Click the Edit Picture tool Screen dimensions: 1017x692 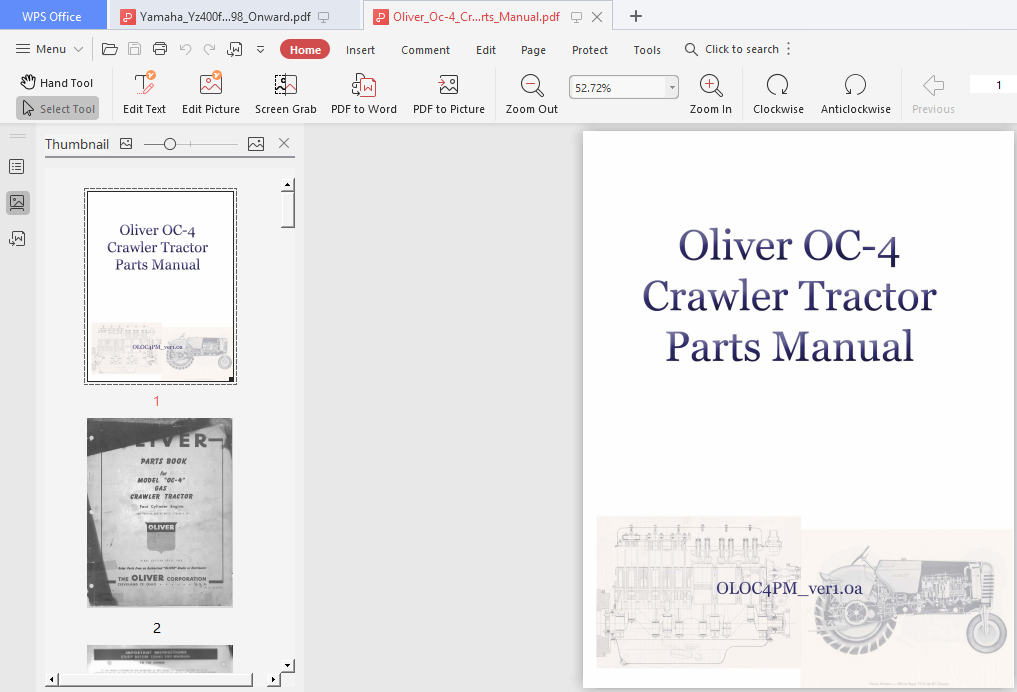point(211,93)
